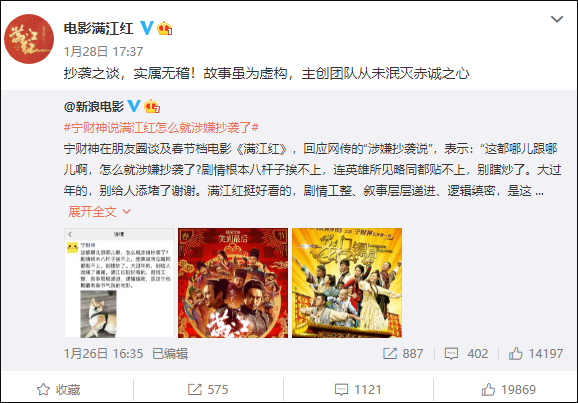The image size is (578, 403).
Task: Click the crown icon beside 新浪电影
Action: tap(152, 106)
